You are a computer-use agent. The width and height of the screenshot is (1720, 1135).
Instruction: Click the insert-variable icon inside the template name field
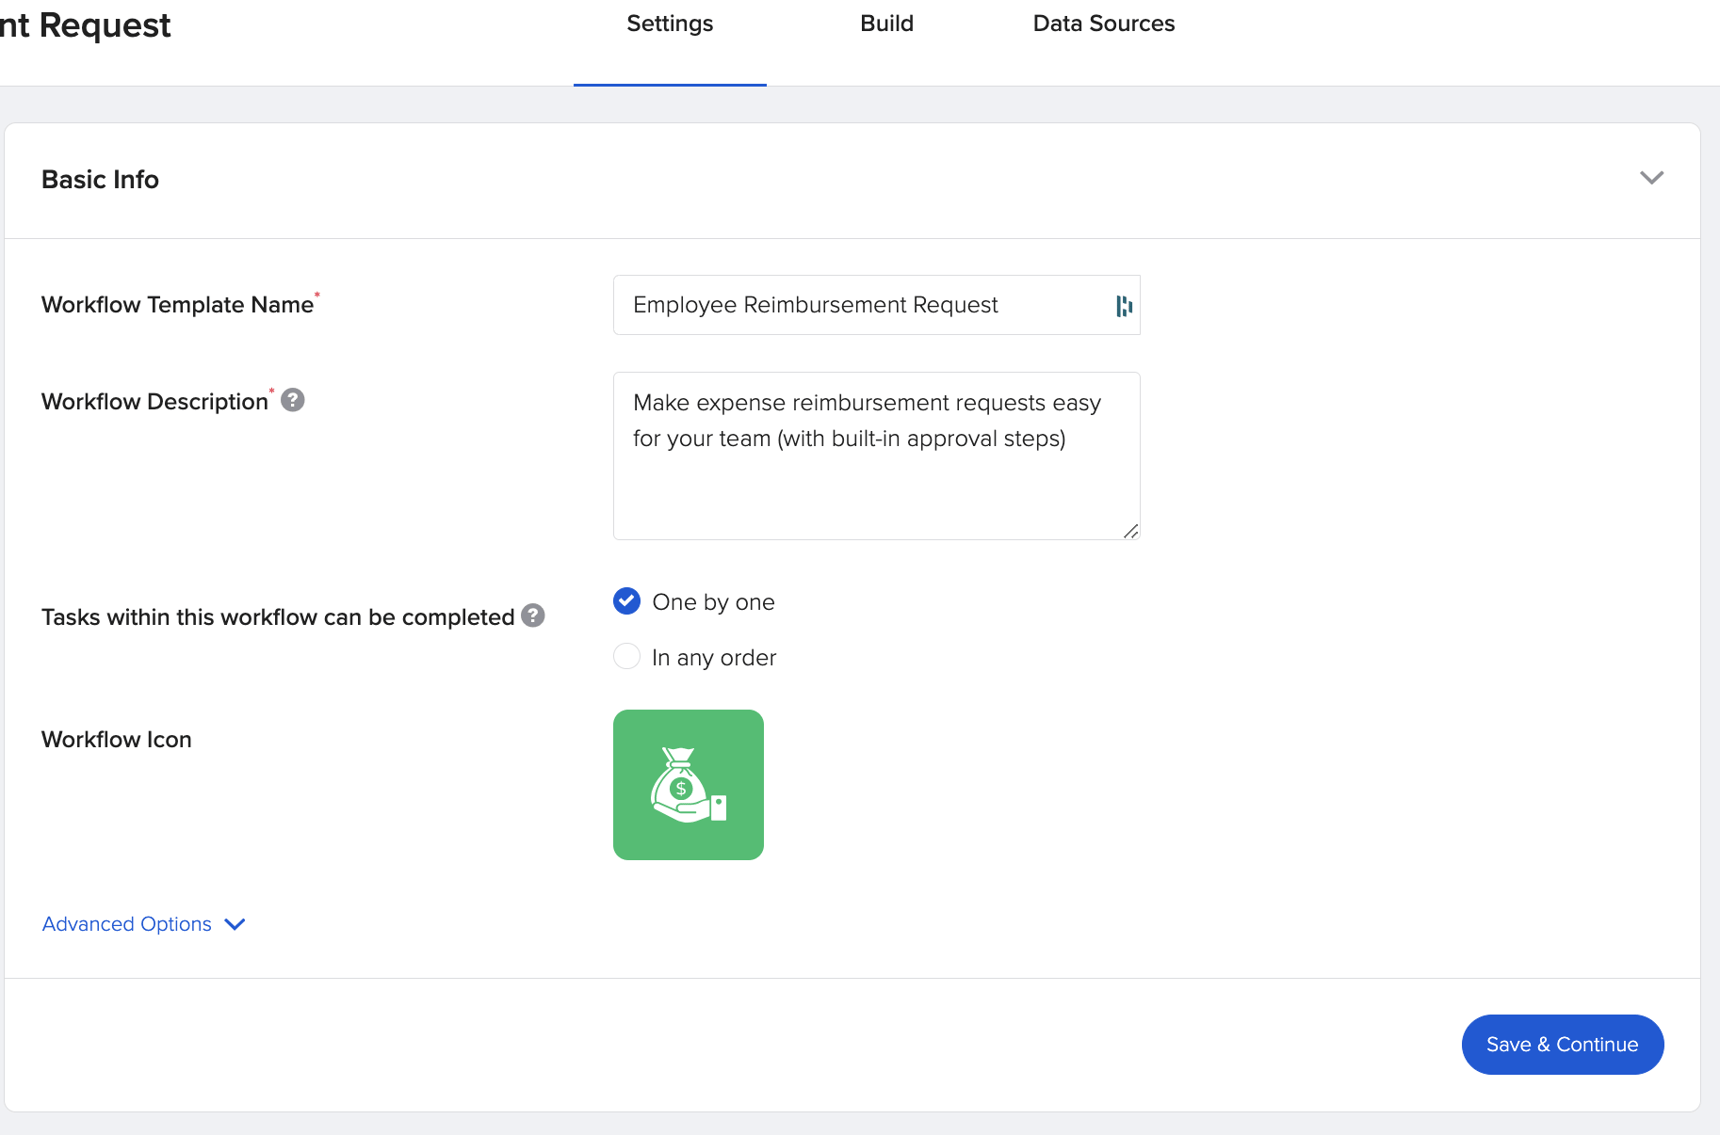1122,305
